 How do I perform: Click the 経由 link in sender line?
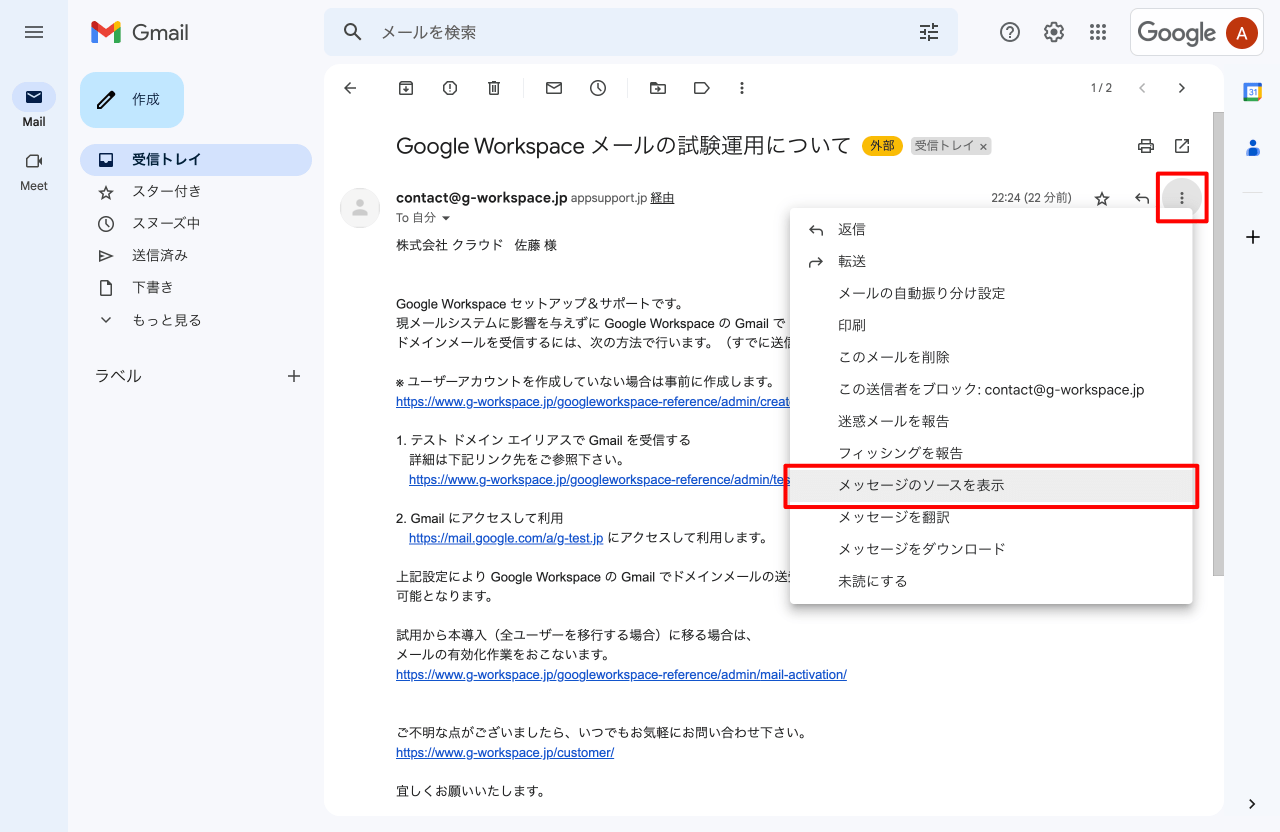click(662, 198)
